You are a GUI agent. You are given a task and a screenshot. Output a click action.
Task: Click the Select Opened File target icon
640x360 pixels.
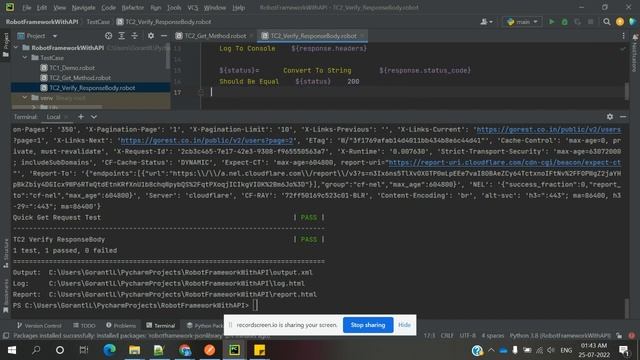[x=108, y=36]
